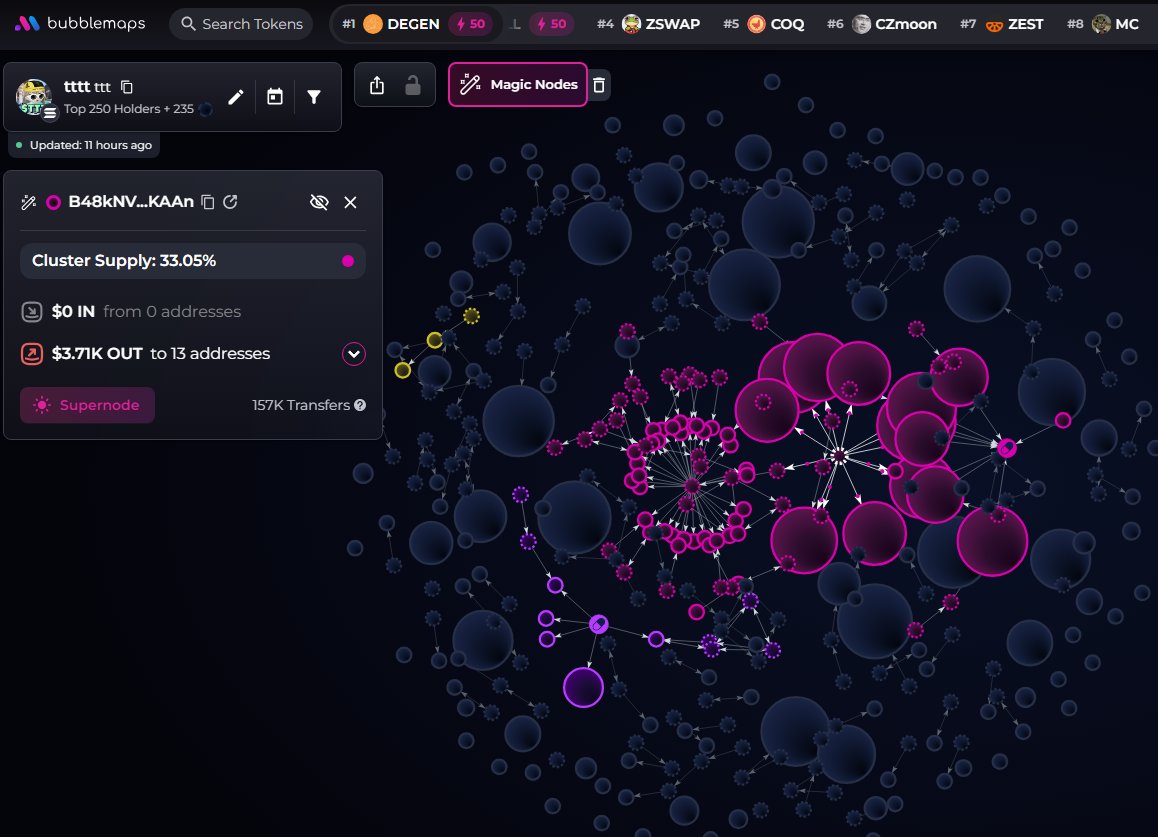
Task: Open trending token #7 ZEST
Action: 1001,24
